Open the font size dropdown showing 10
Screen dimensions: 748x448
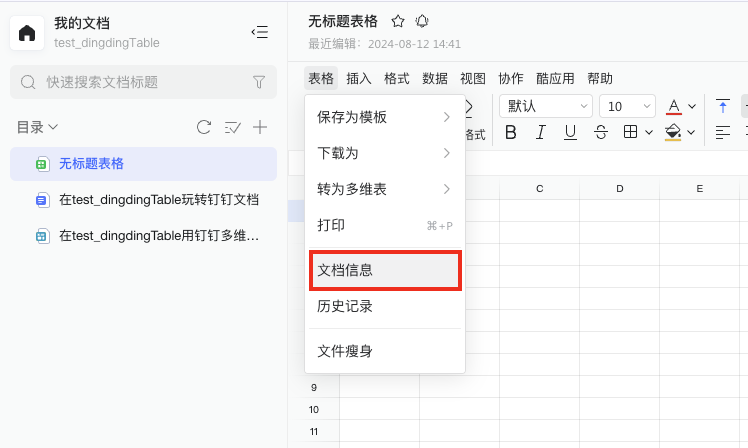tap(627, 106)
